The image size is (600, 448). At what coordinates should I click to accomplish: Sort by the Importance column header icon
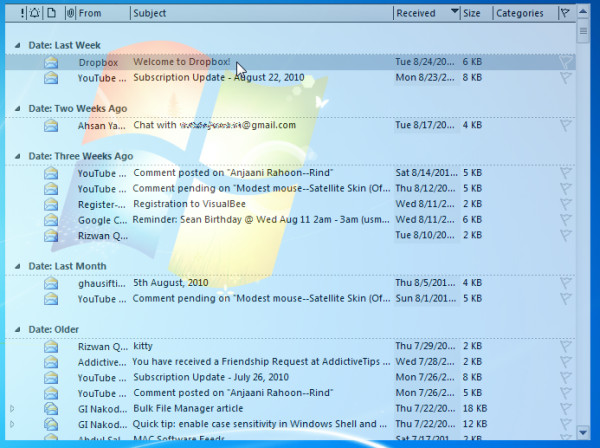click(22, 13)
